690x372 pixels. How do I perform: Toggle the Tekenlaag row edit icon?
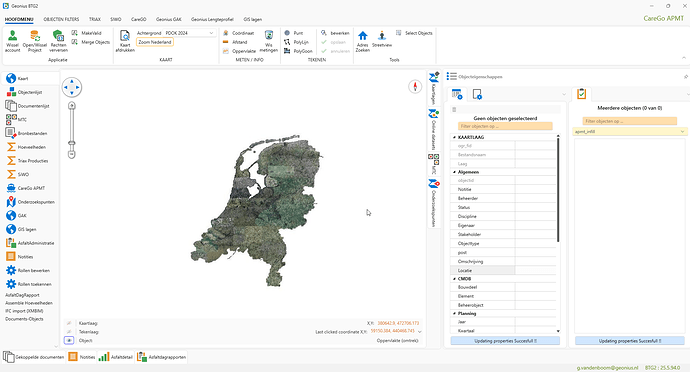69,332
